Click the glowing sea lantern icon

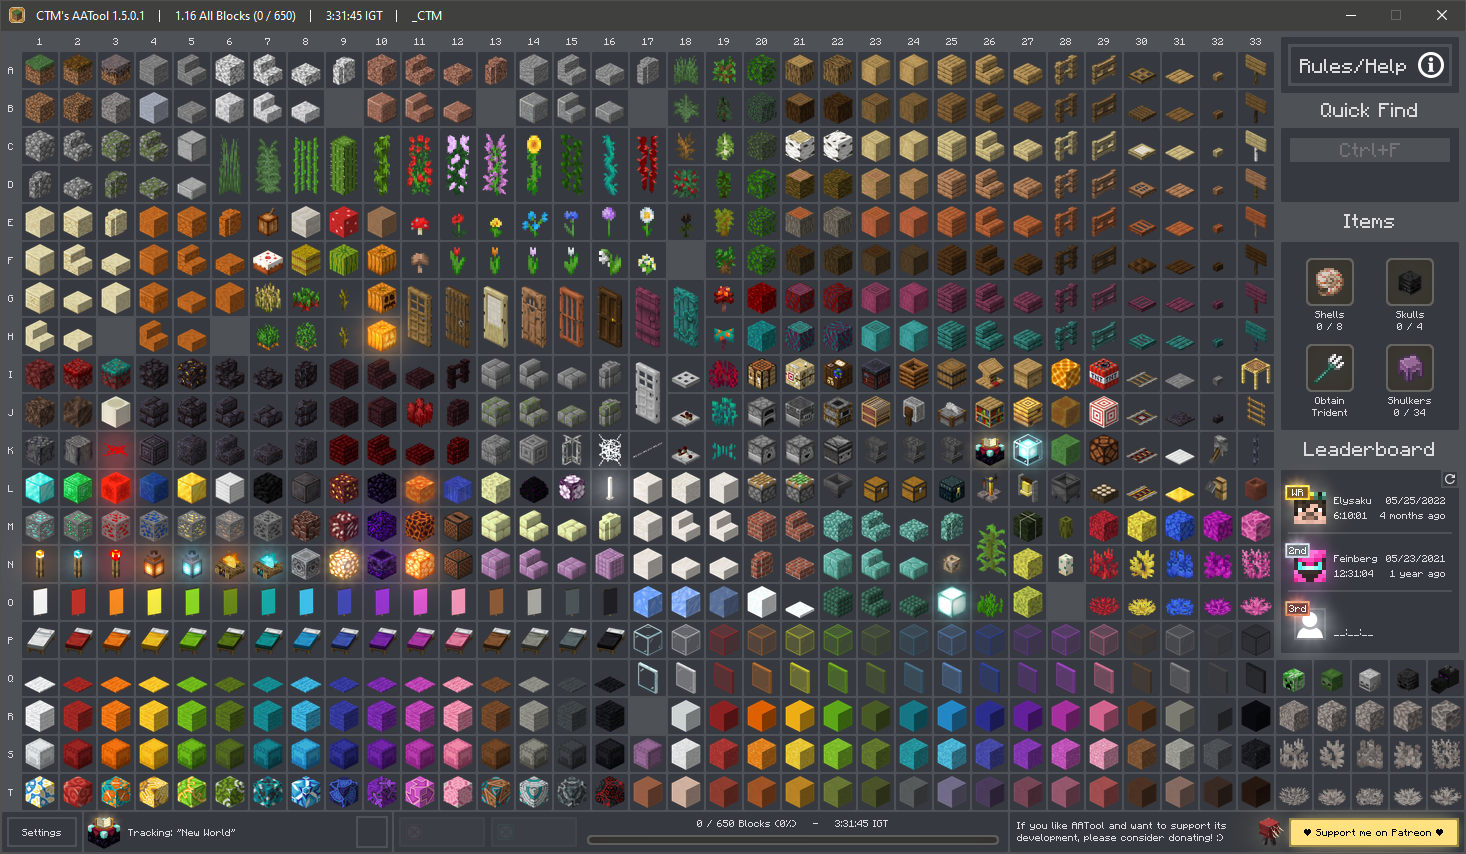tap(951, 602)
